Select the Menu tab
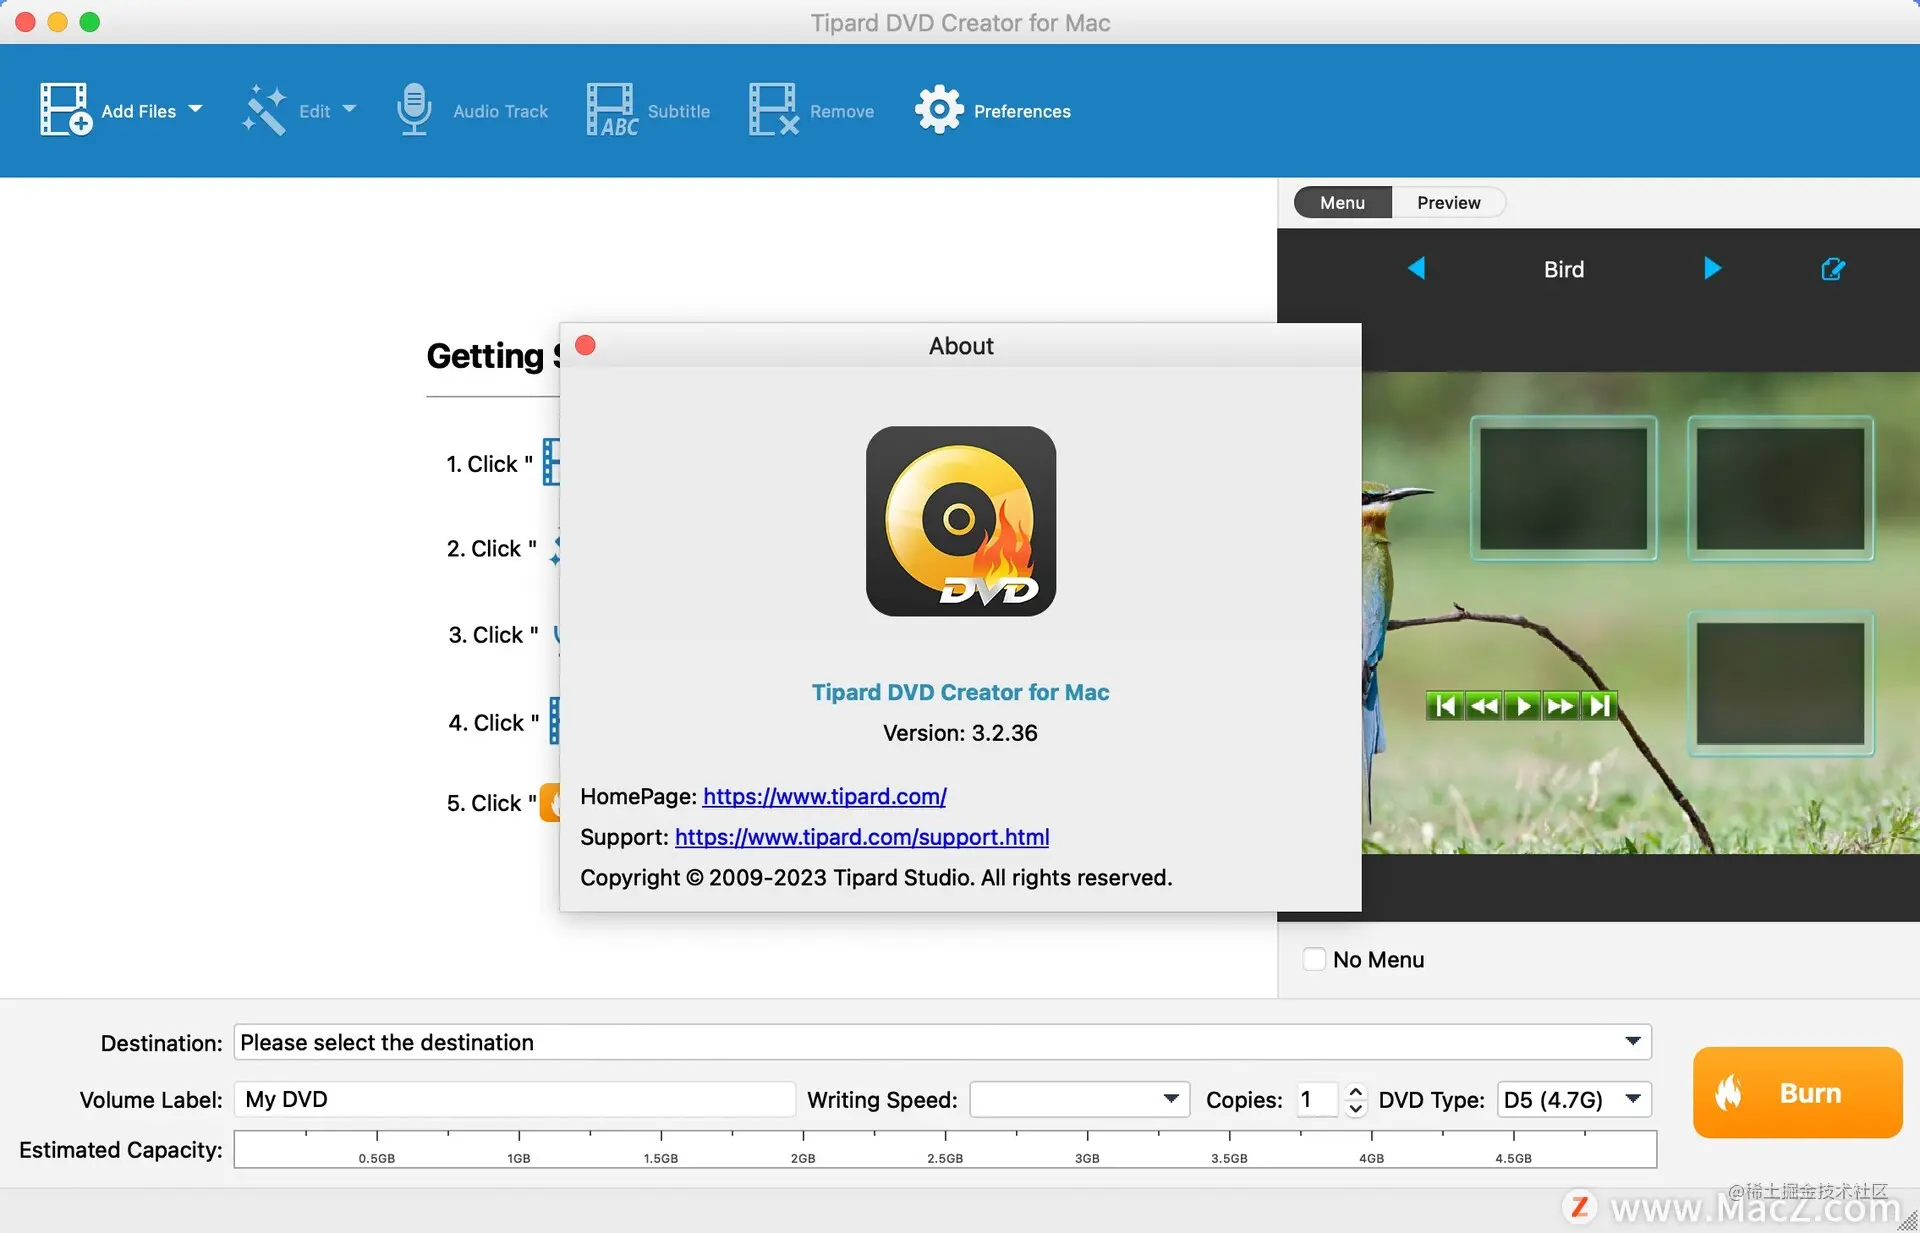 [x=1341, y=202]
